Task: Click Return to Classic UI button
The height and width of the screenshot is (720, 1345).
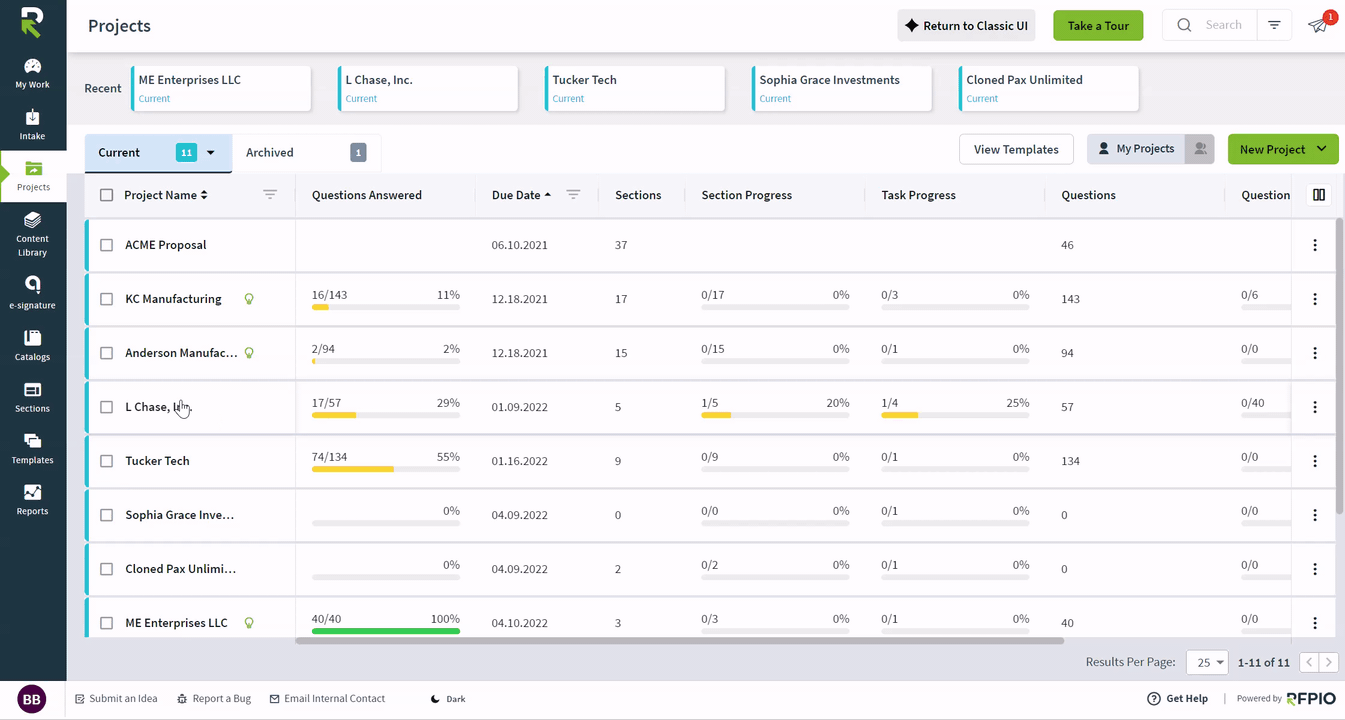Action: pos(966,26)
